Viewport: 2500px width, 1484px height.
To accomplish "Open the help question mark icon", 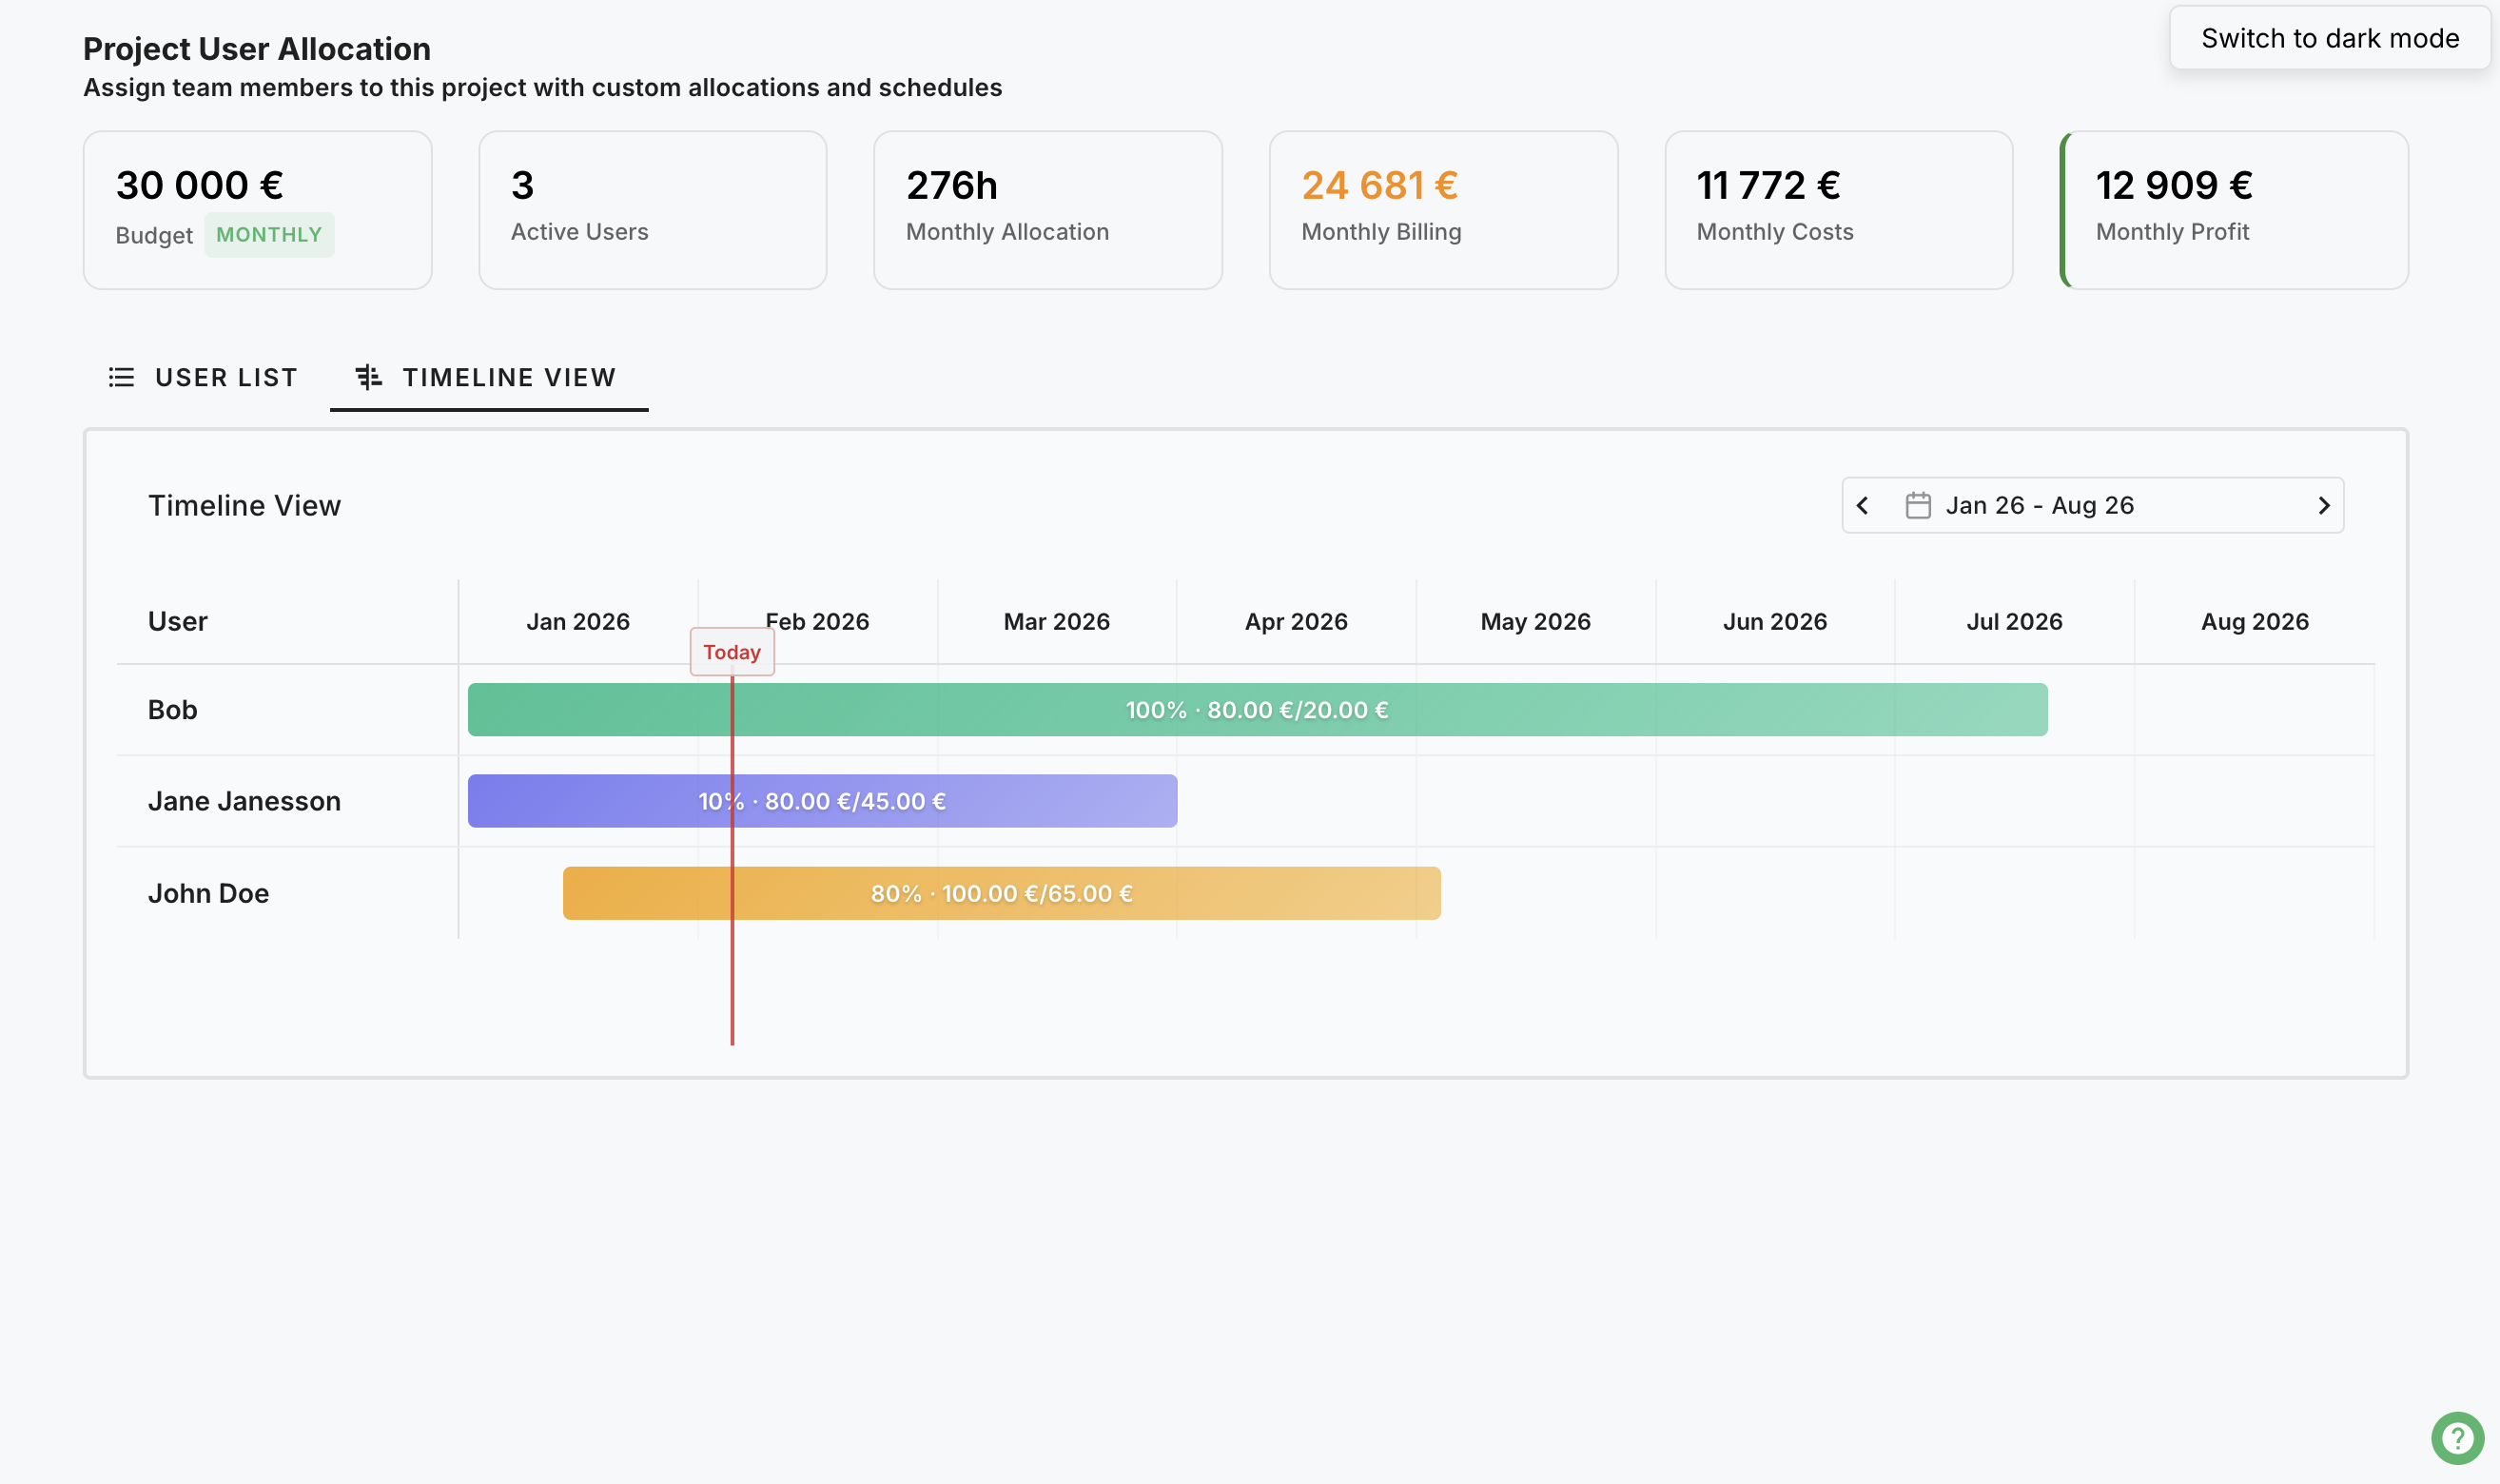I will (2458, 1438).
